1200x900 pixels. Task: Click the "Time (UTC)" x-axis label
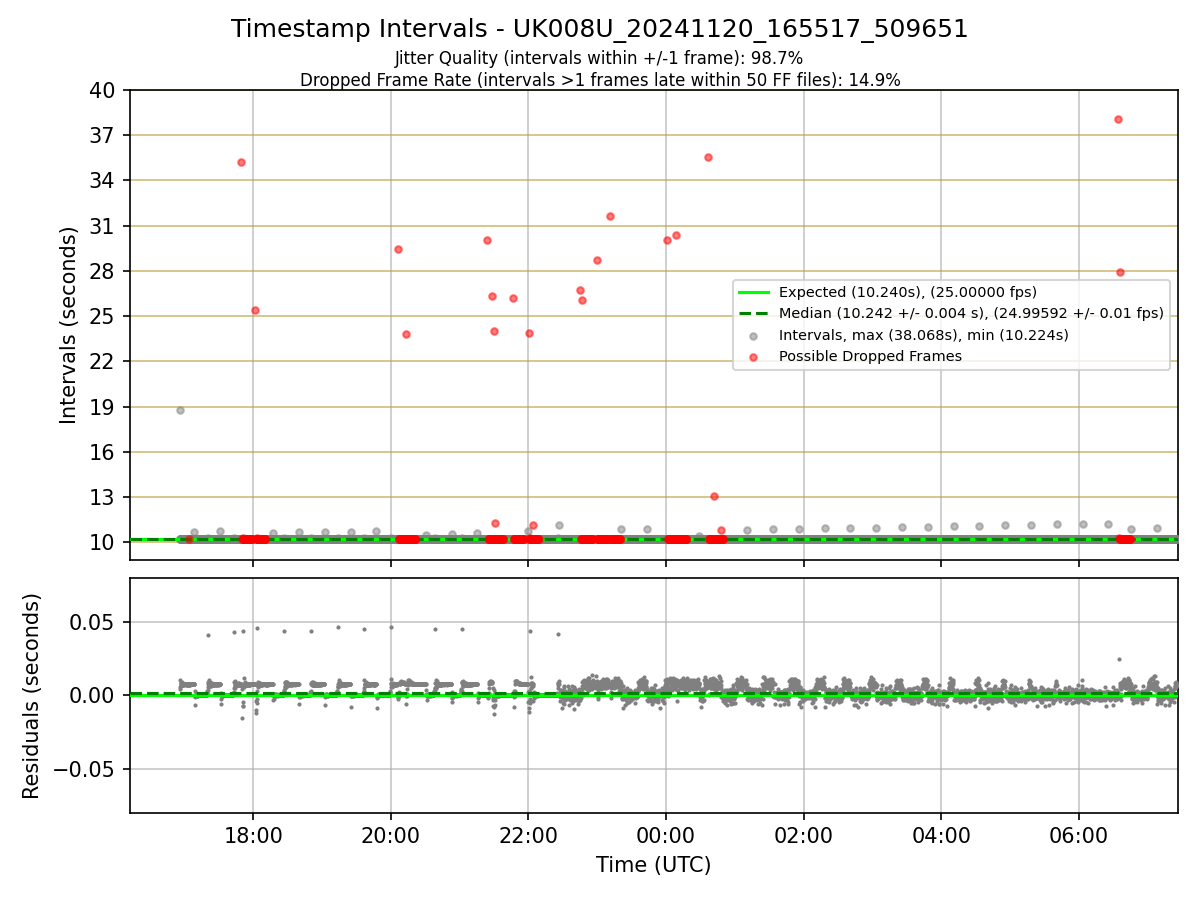click(x=653, y=865)
